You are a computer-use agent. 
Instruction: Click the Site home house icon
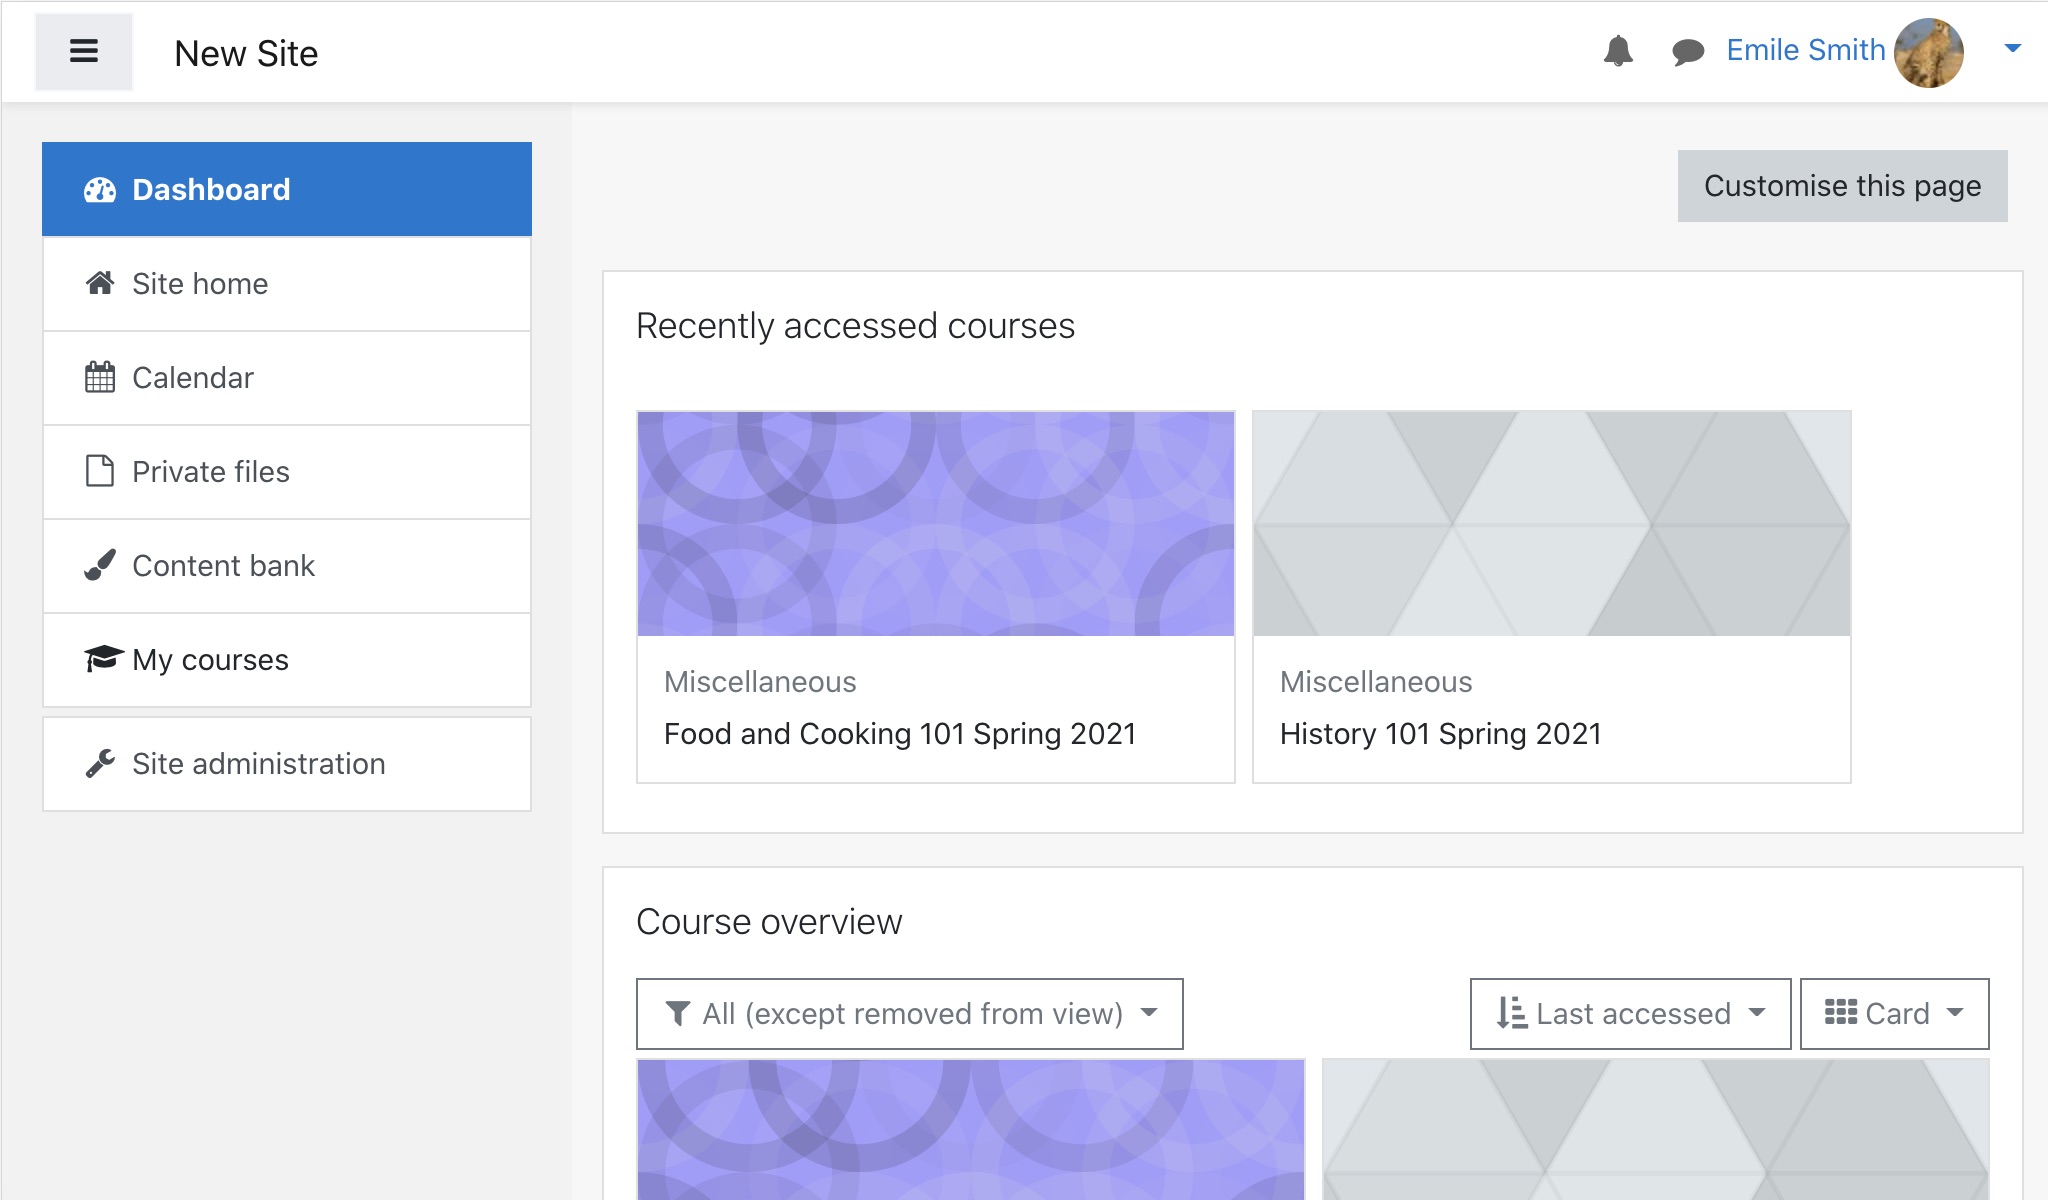pos(100,284)
